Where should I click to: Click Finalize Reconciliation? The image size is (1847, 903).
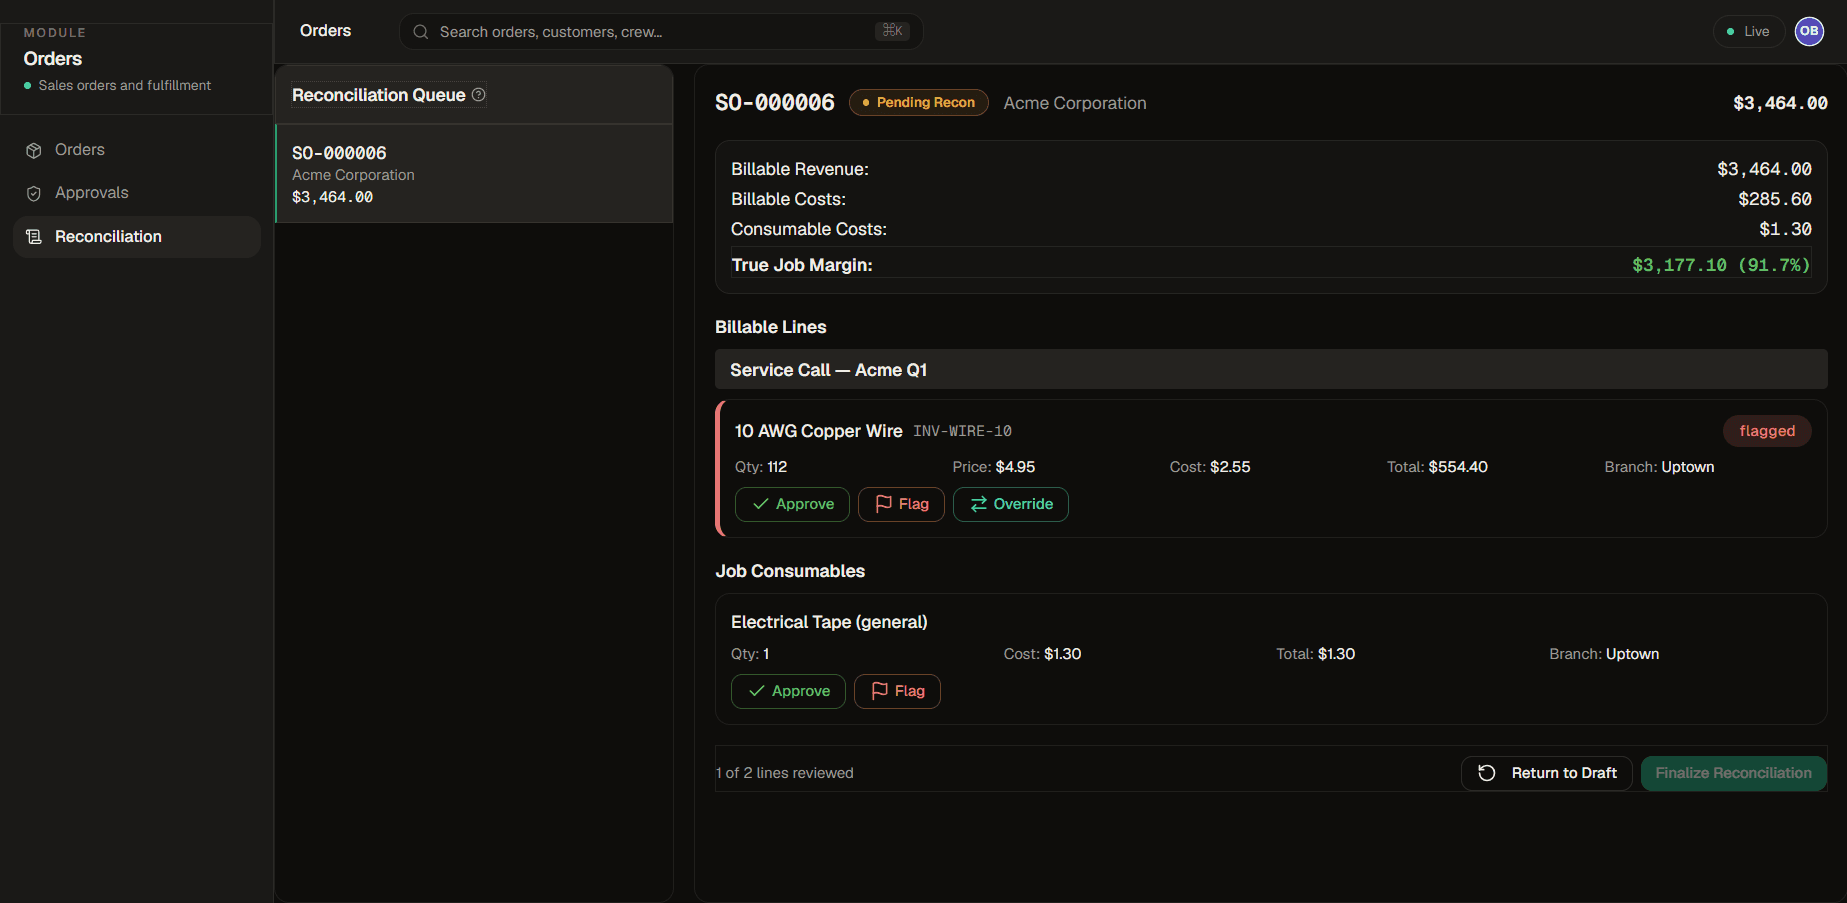tap(1734, 773)
